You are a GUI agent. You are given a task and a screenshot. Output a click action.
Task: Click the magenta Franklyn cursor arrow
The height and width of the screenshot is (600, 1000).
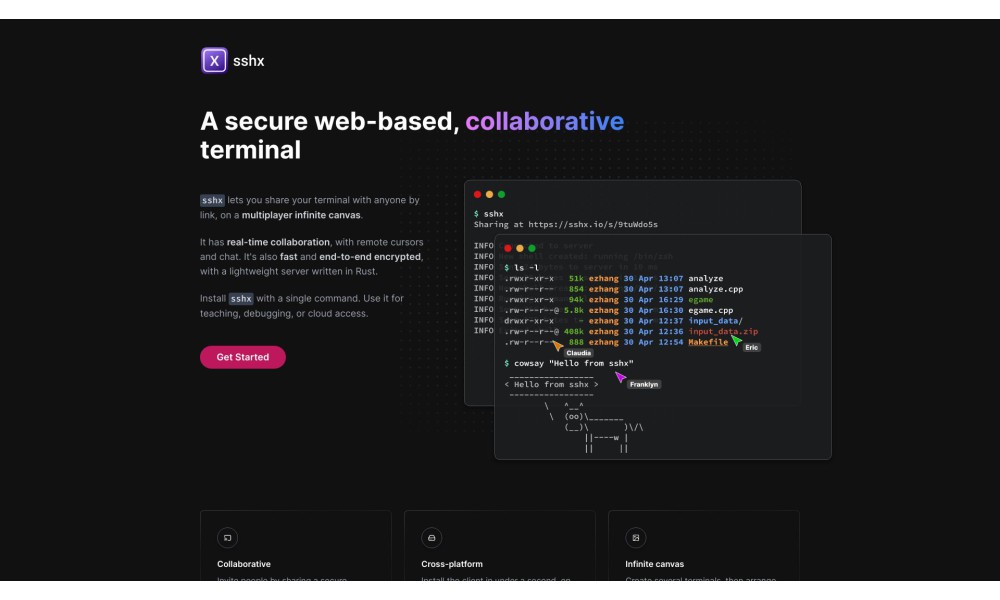point(621,377)
